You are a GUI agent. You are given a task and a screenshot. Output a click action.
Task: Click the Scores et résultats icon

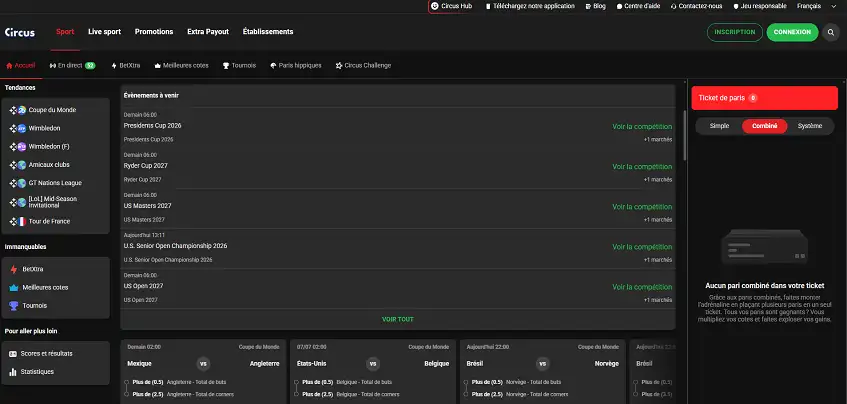point(12,354)
